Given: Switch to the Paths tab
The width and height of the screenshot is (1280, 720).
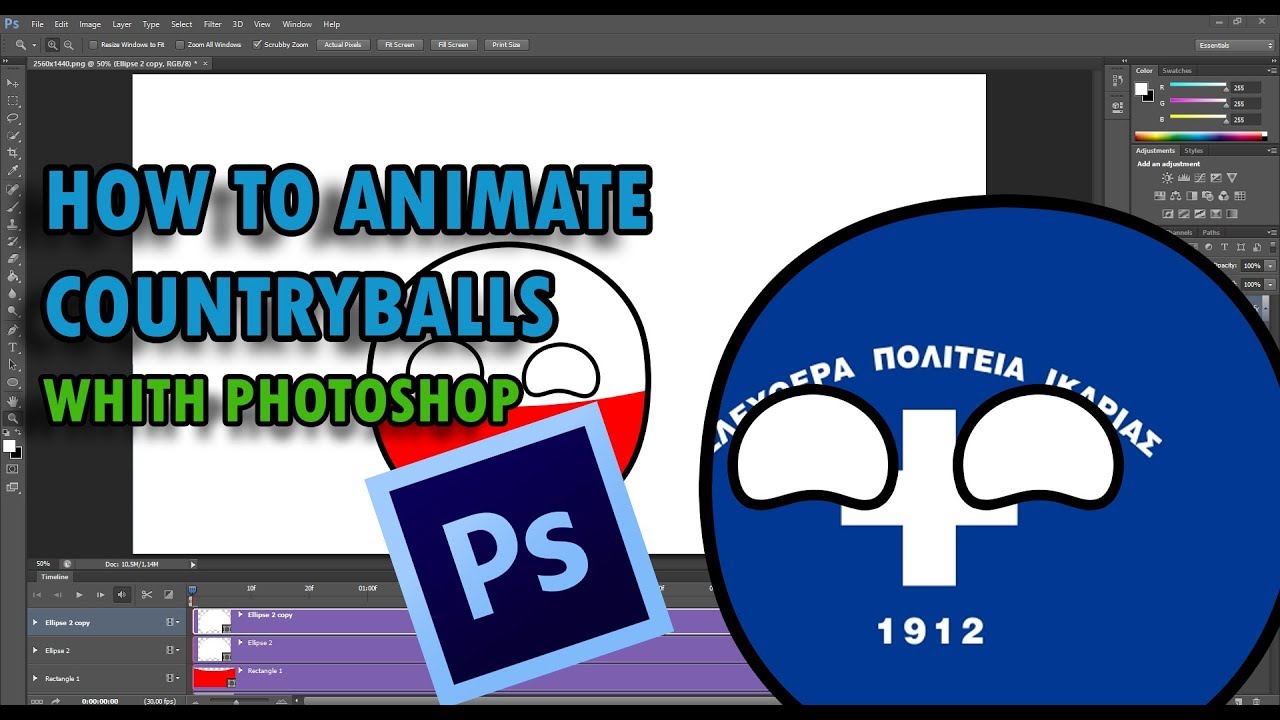Looking at the screenshot, I should [x=1211, y=232].
